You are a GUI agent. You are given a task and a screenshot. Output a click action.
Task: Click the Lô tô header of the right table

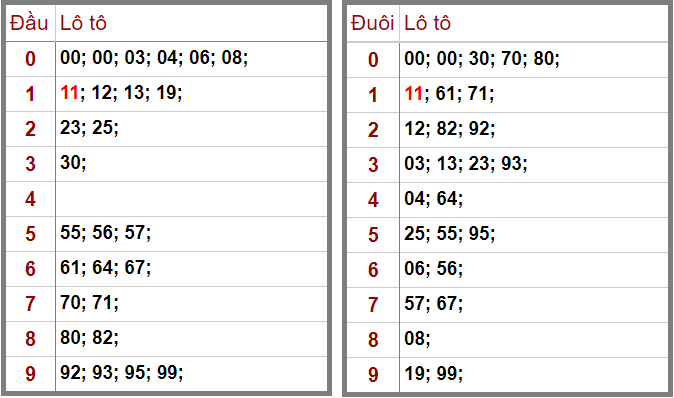point(427,23)
